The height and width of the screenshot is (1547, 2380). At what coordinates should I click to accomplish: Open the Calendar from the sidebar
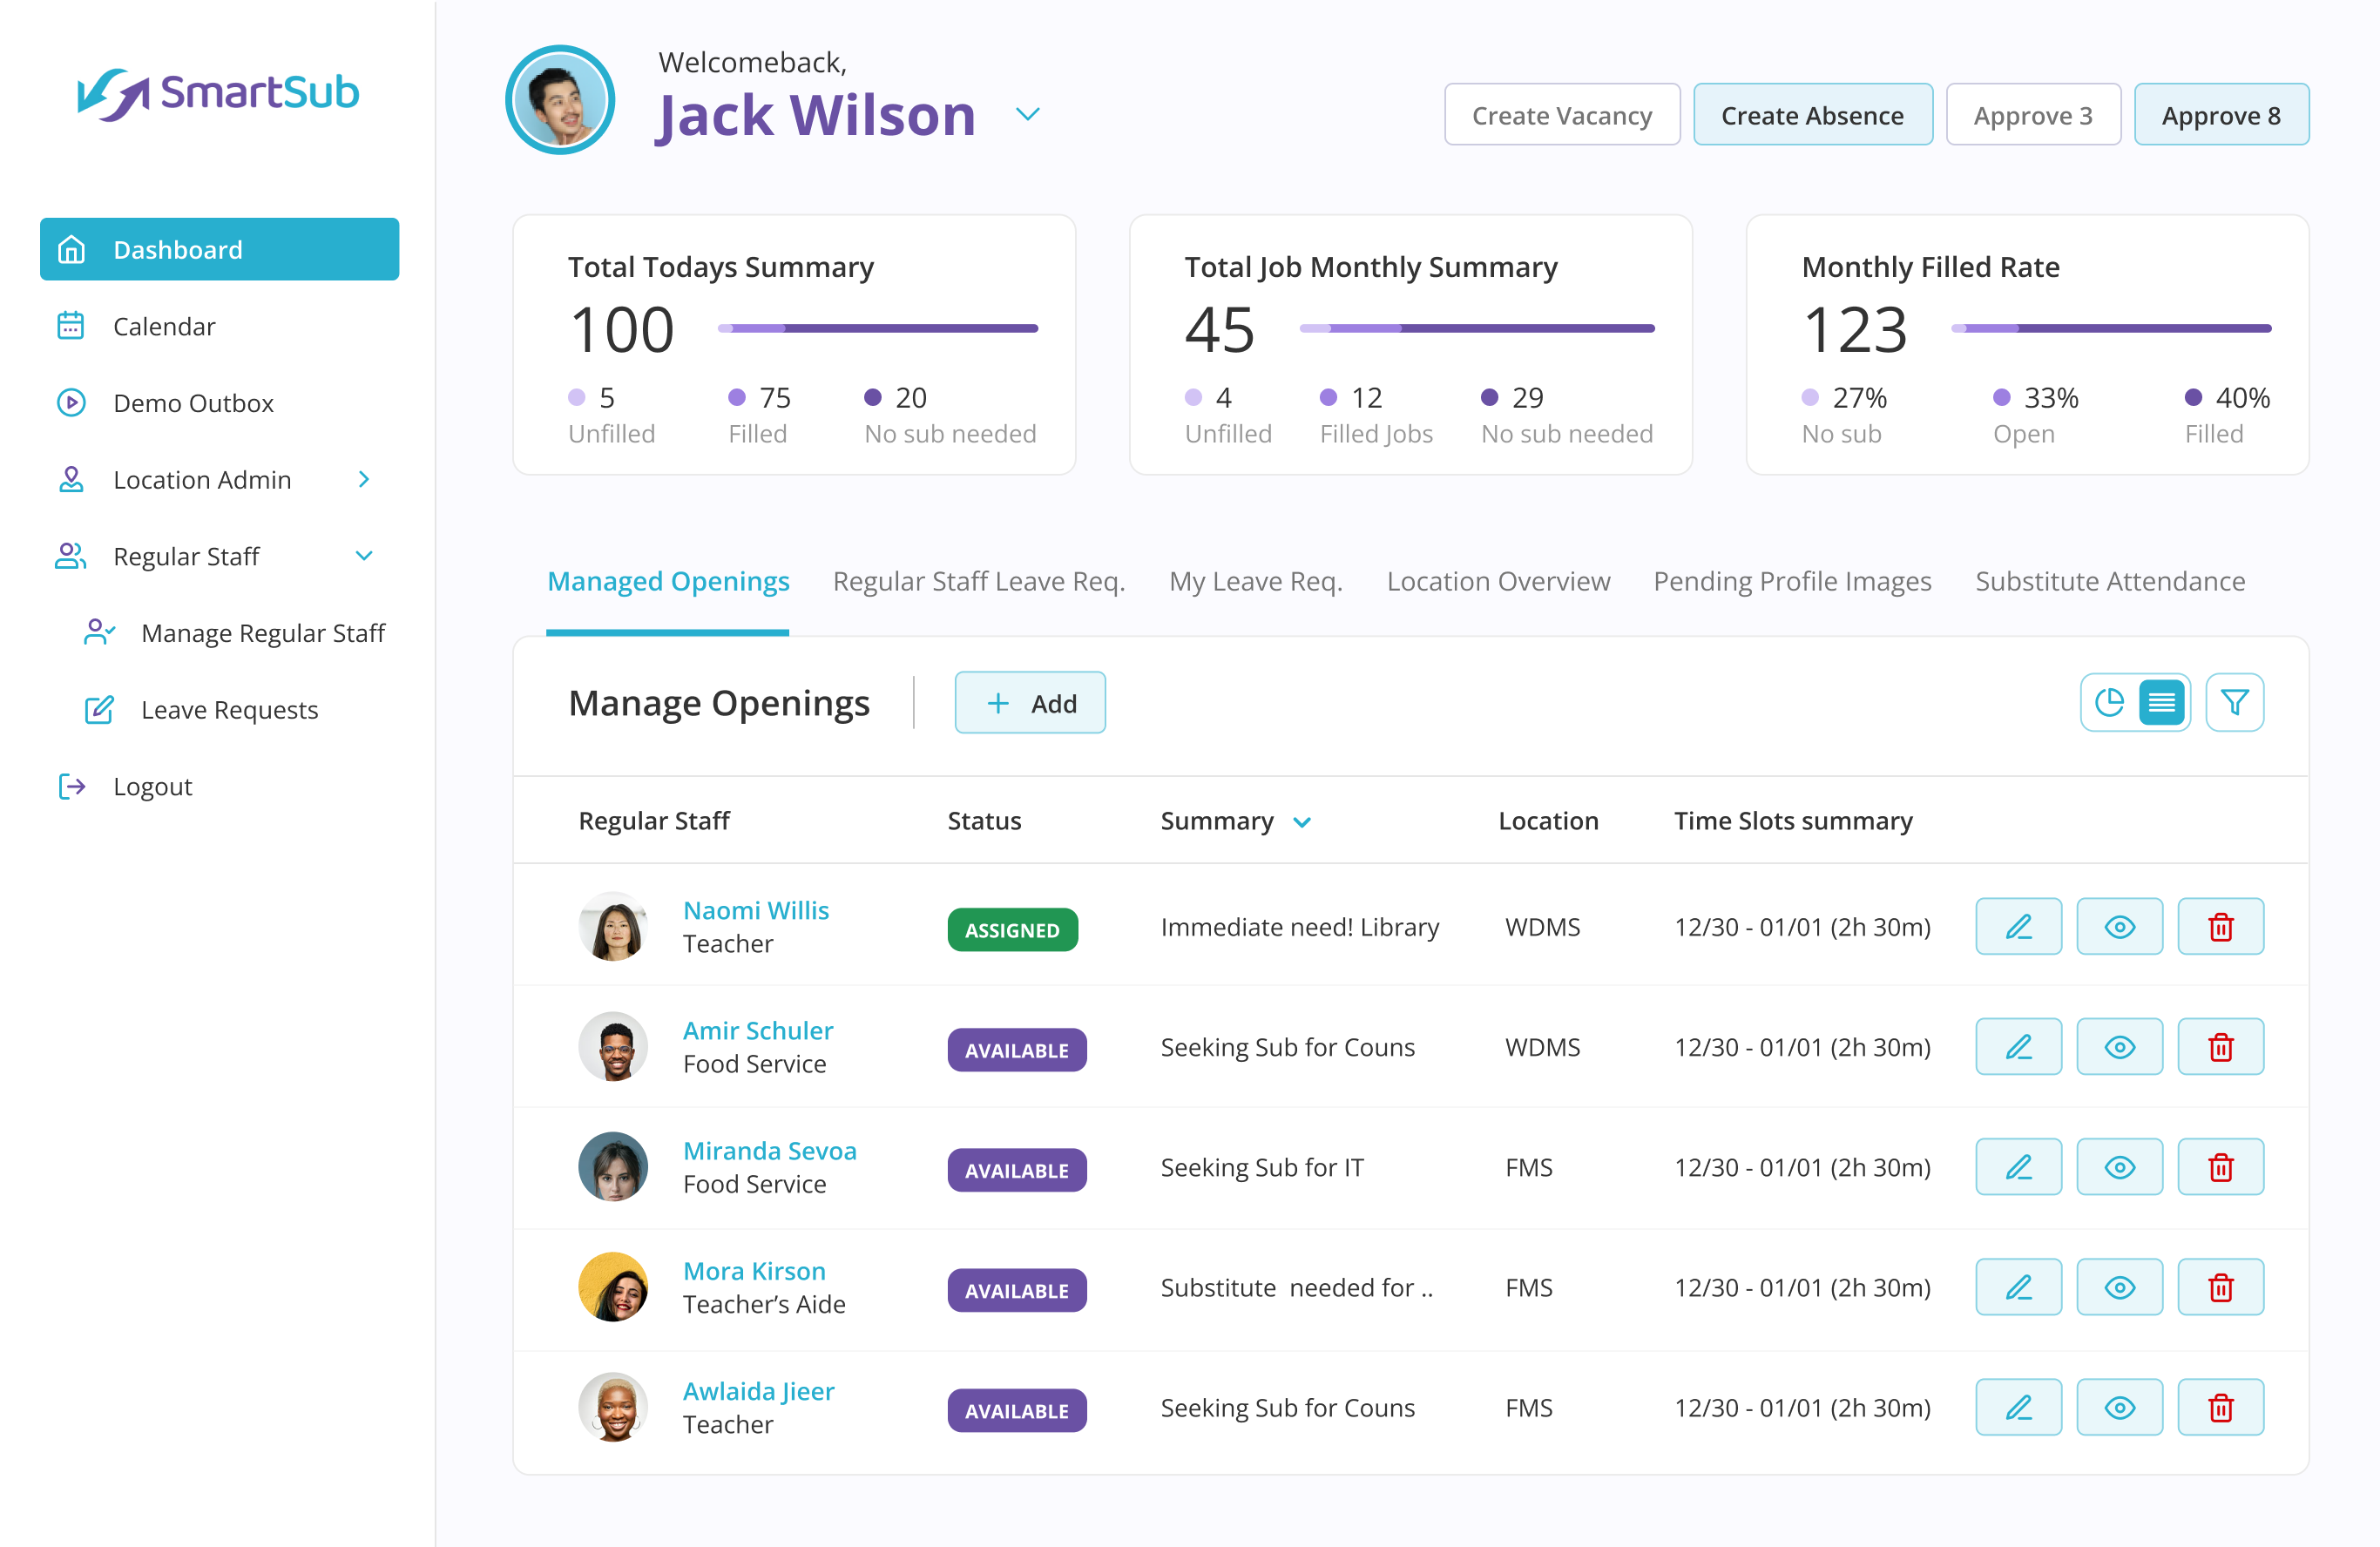(x=164, y=326)
